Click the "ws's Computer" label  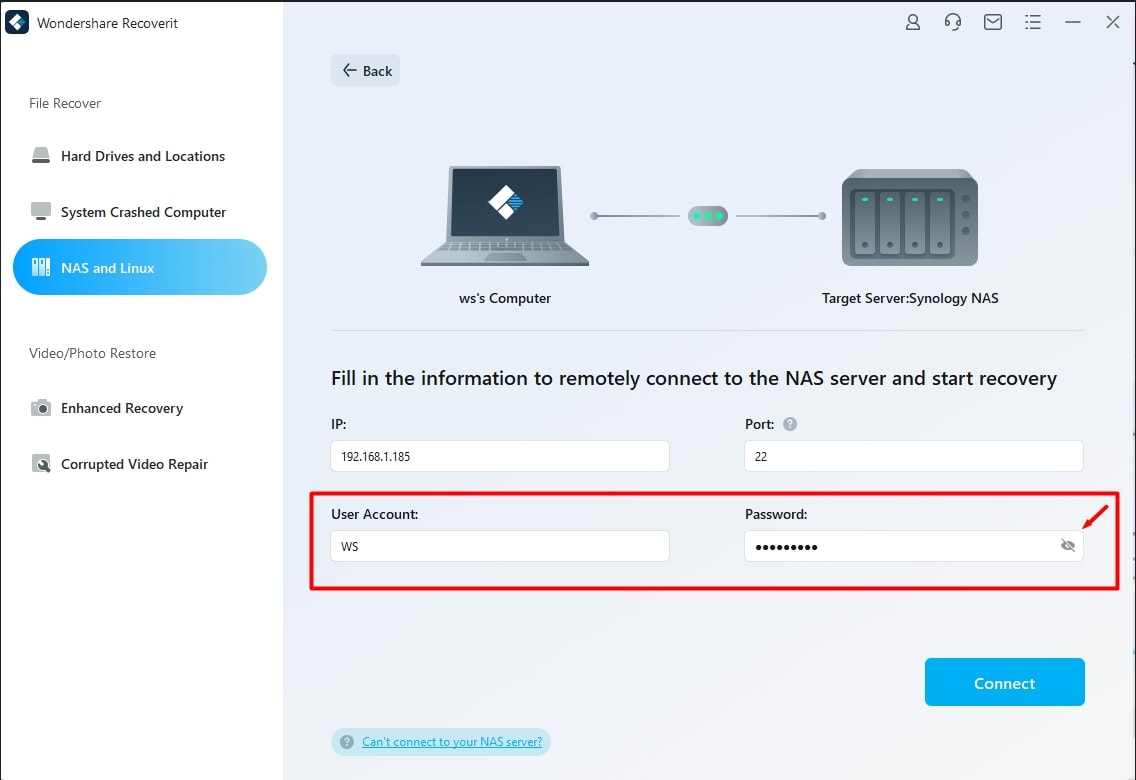point(505,298)
